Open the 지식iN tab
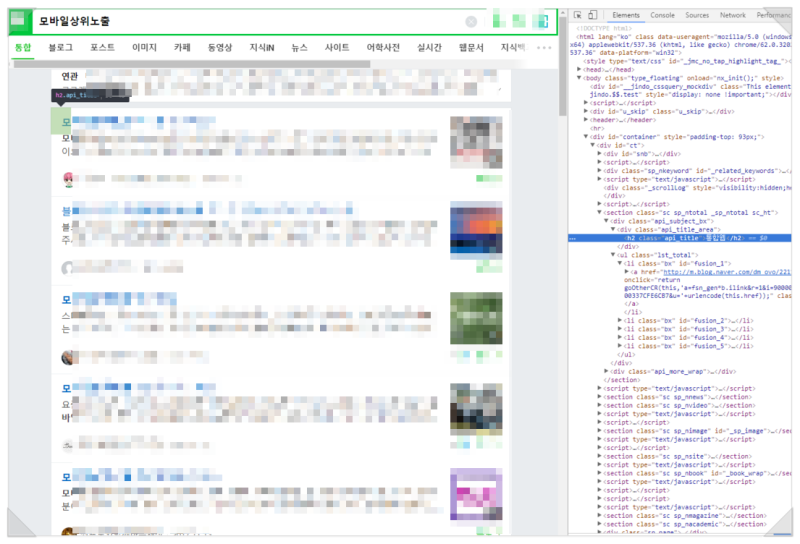 [x=262, y=47]
